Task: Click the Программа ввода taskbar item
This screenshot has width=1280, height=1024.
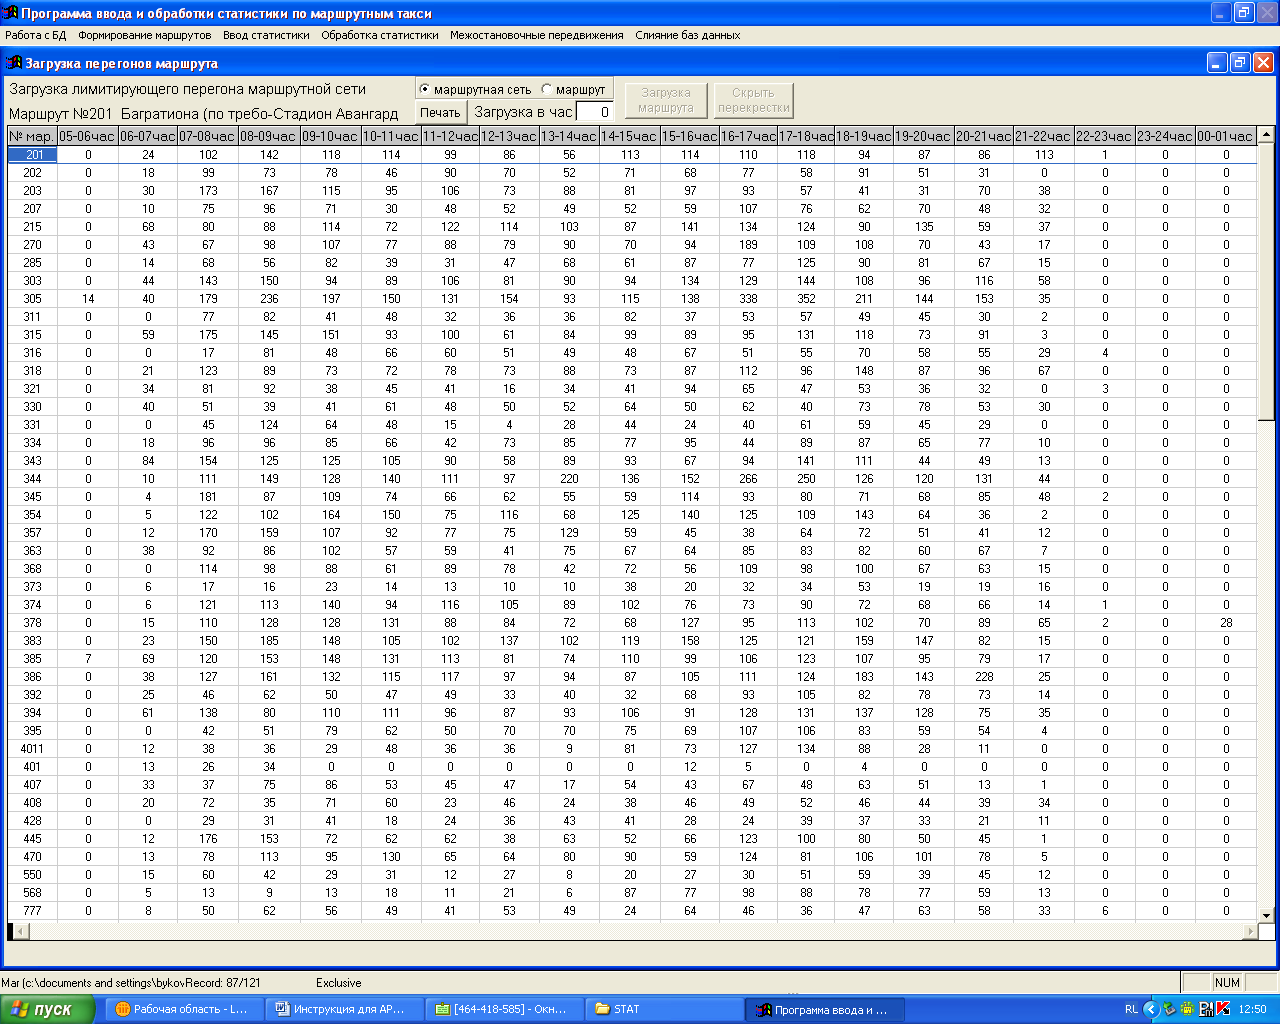Action: coord(827,1009)
